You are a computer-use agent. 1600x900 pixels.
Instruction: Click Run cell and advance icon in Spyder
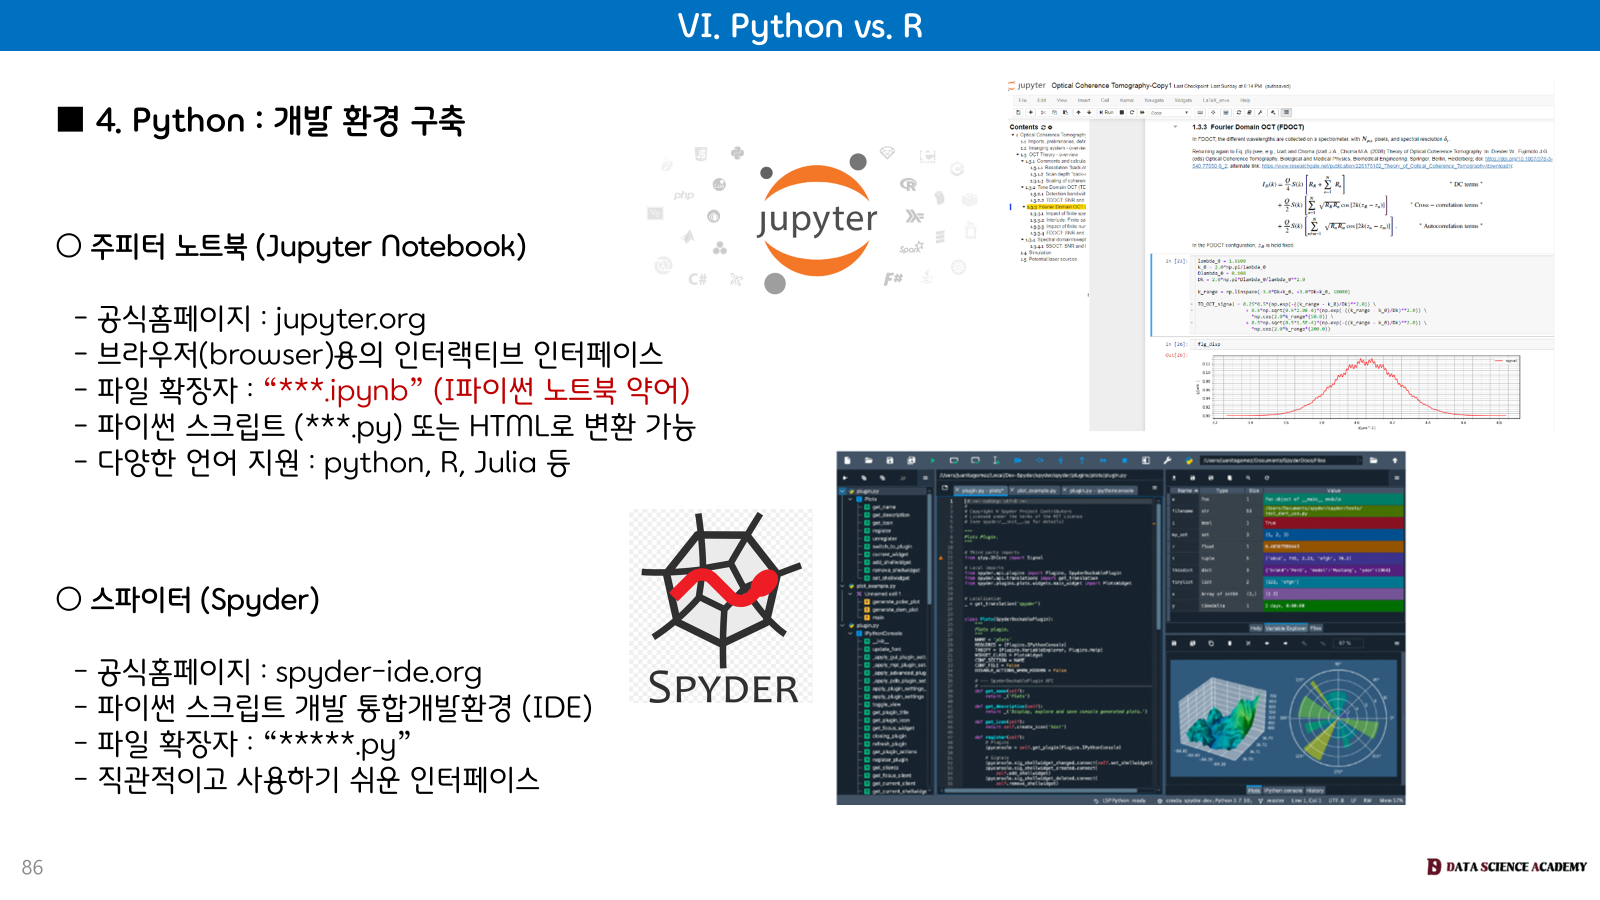point(975,460)
